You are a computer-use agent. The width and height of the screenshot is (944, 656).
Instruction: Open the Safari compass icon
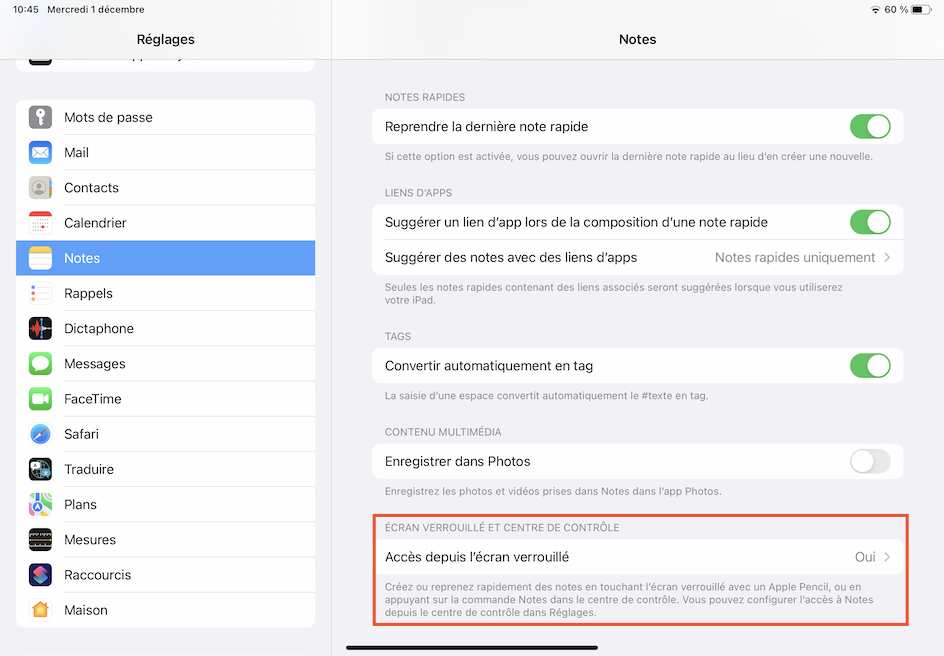point(40,434)
